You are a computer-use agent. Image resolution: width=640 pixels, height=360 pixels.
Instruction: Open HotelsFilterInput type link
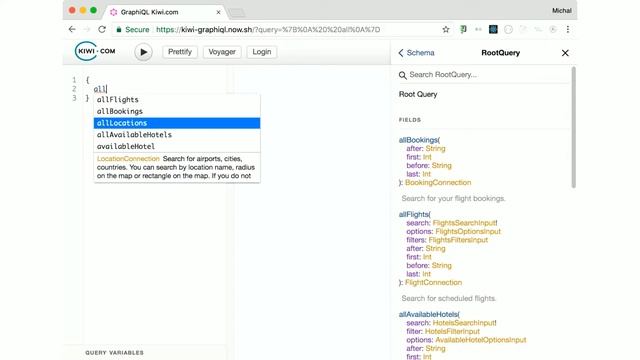(452, 331)
